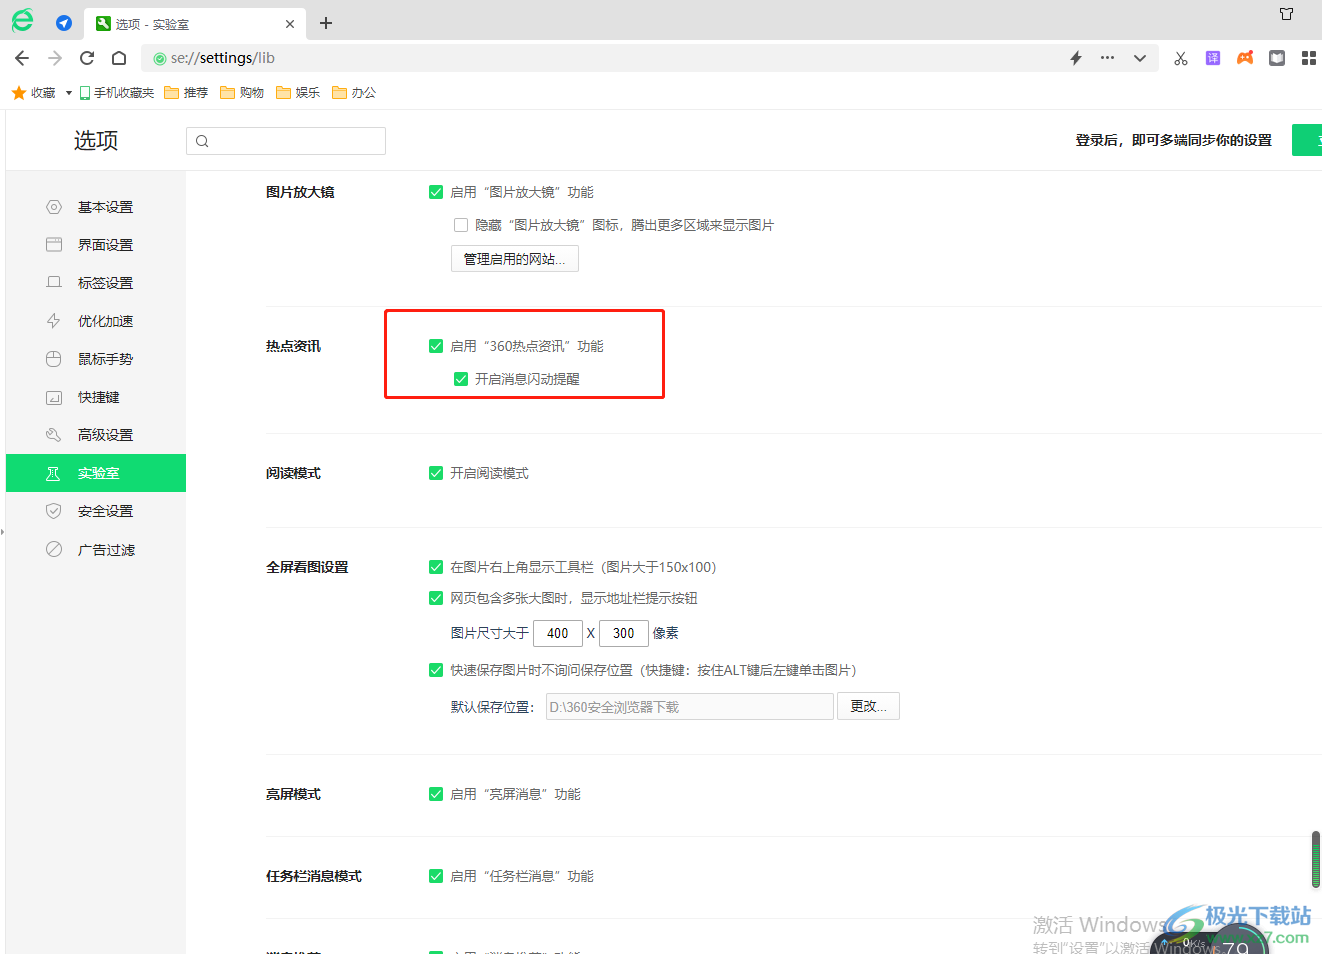Click 管理启用的网站... button
1322x954 pixels.
[515, 259]
